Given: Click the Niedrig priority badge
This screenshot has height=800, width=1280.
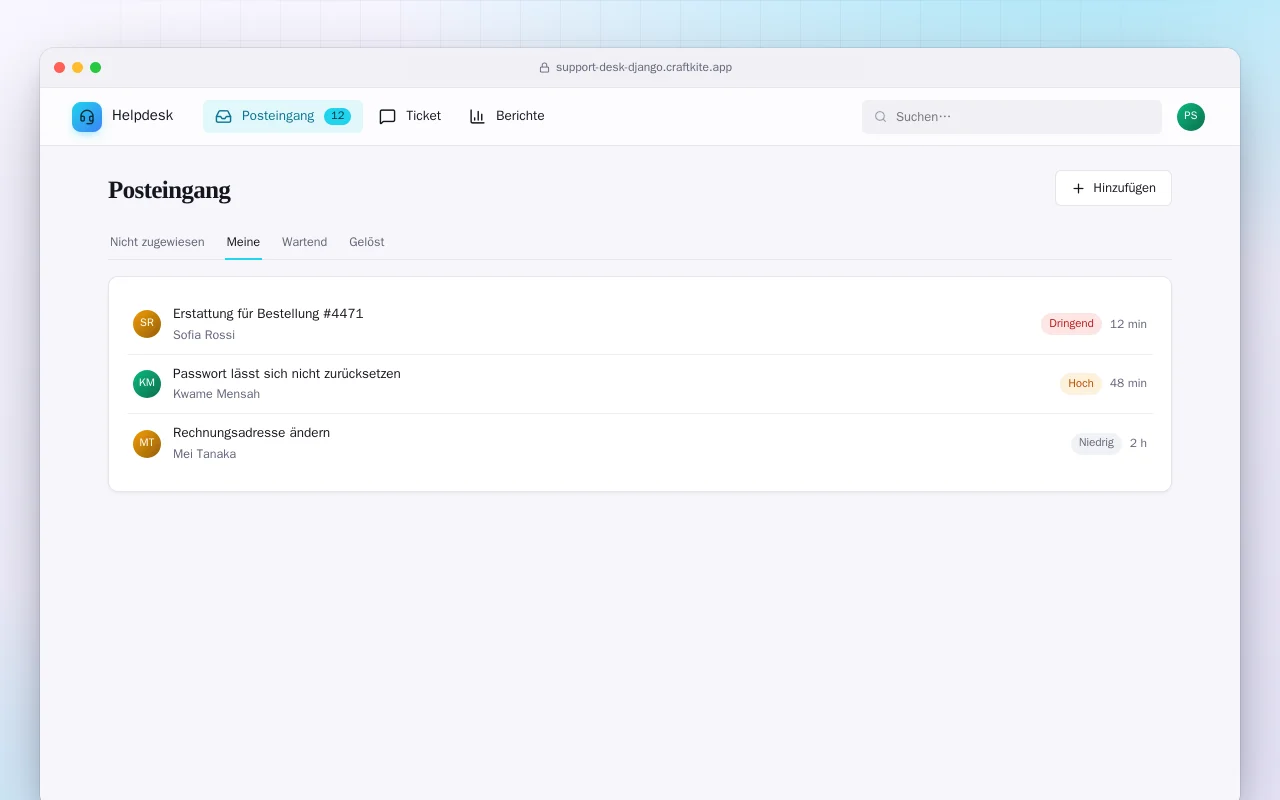Looking at the screenshot, I should click(1096, 443).
